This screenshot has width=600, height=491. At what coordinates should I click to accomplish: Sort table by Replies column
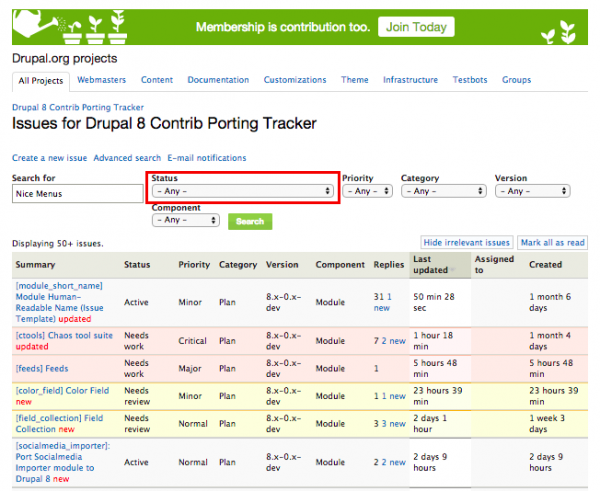click(x=389, y=264)
